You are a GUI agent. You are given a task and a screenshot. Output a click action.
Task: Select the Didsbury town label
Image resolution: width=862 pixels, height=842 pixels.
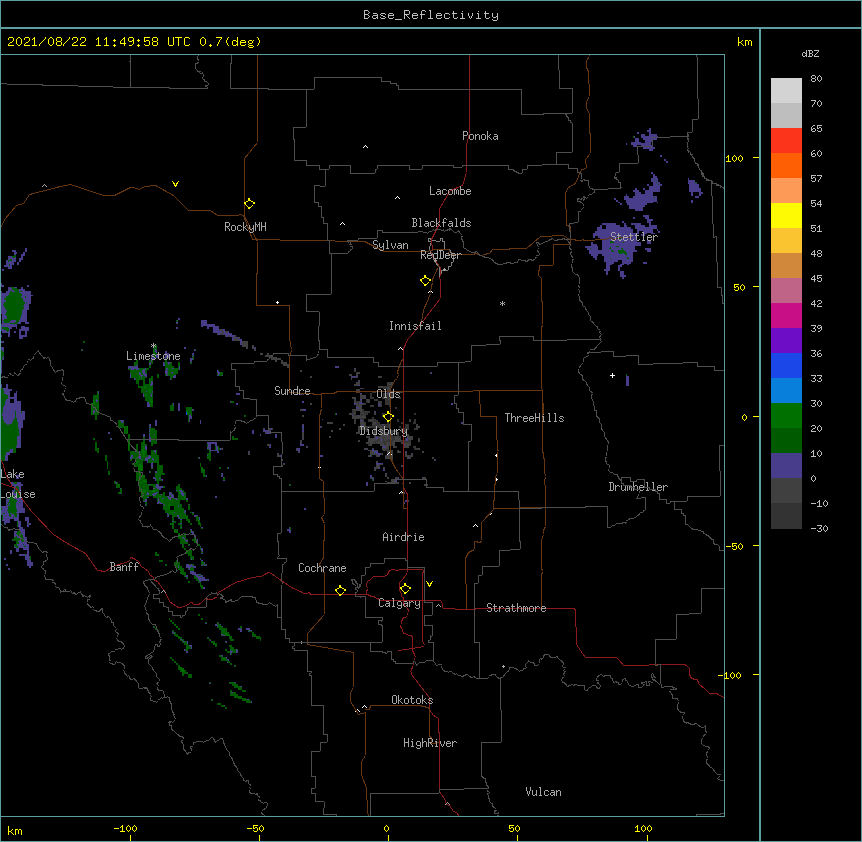point(383,431)
